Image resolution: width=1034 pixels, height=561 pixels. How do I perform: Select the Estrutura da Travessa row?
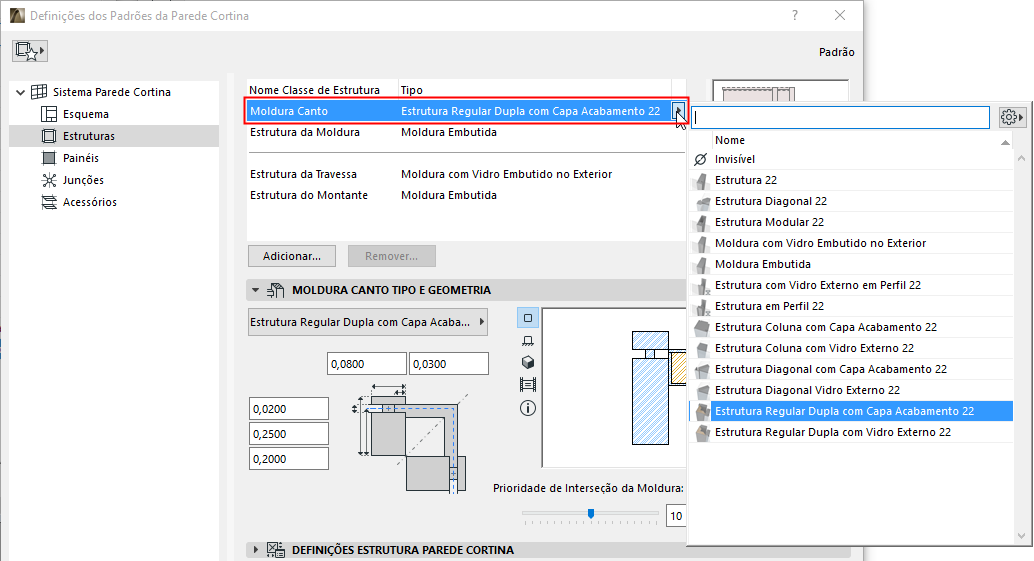click(x=466, y=174)
